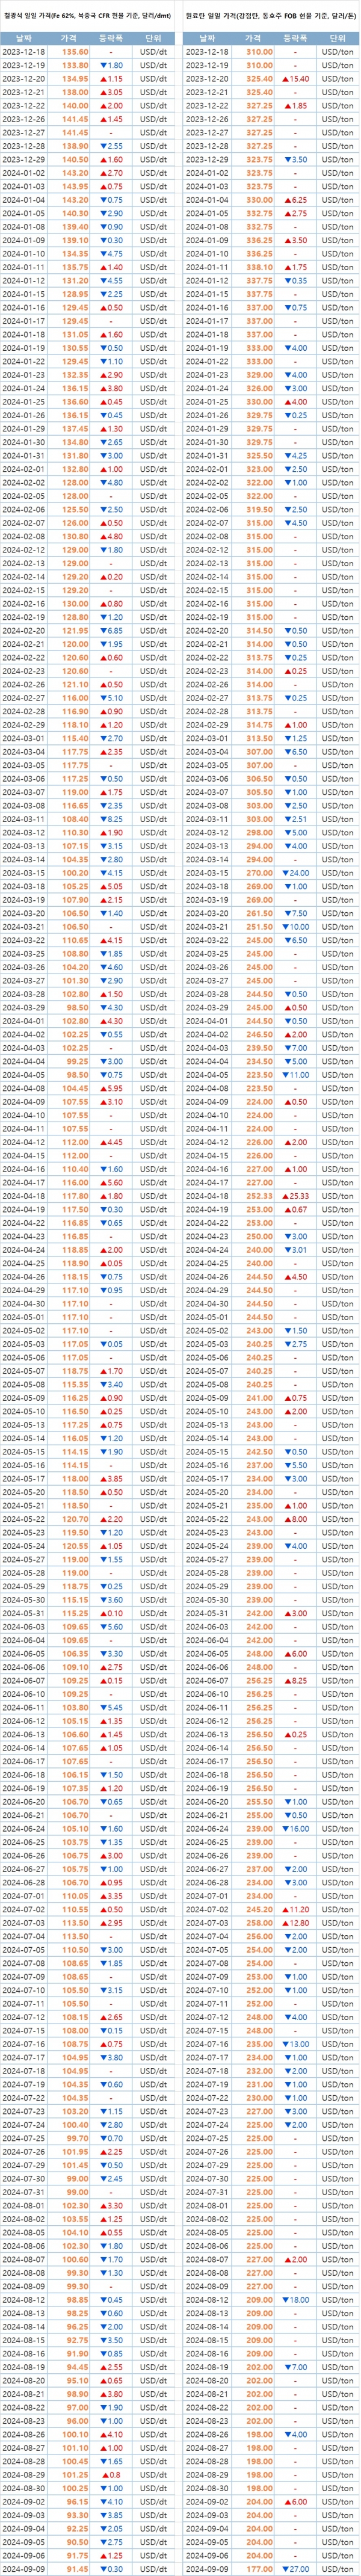Click iron ore price 135.60 on 2023-12-18
This screenshot has width=361, height=2576.
point(75,51)
